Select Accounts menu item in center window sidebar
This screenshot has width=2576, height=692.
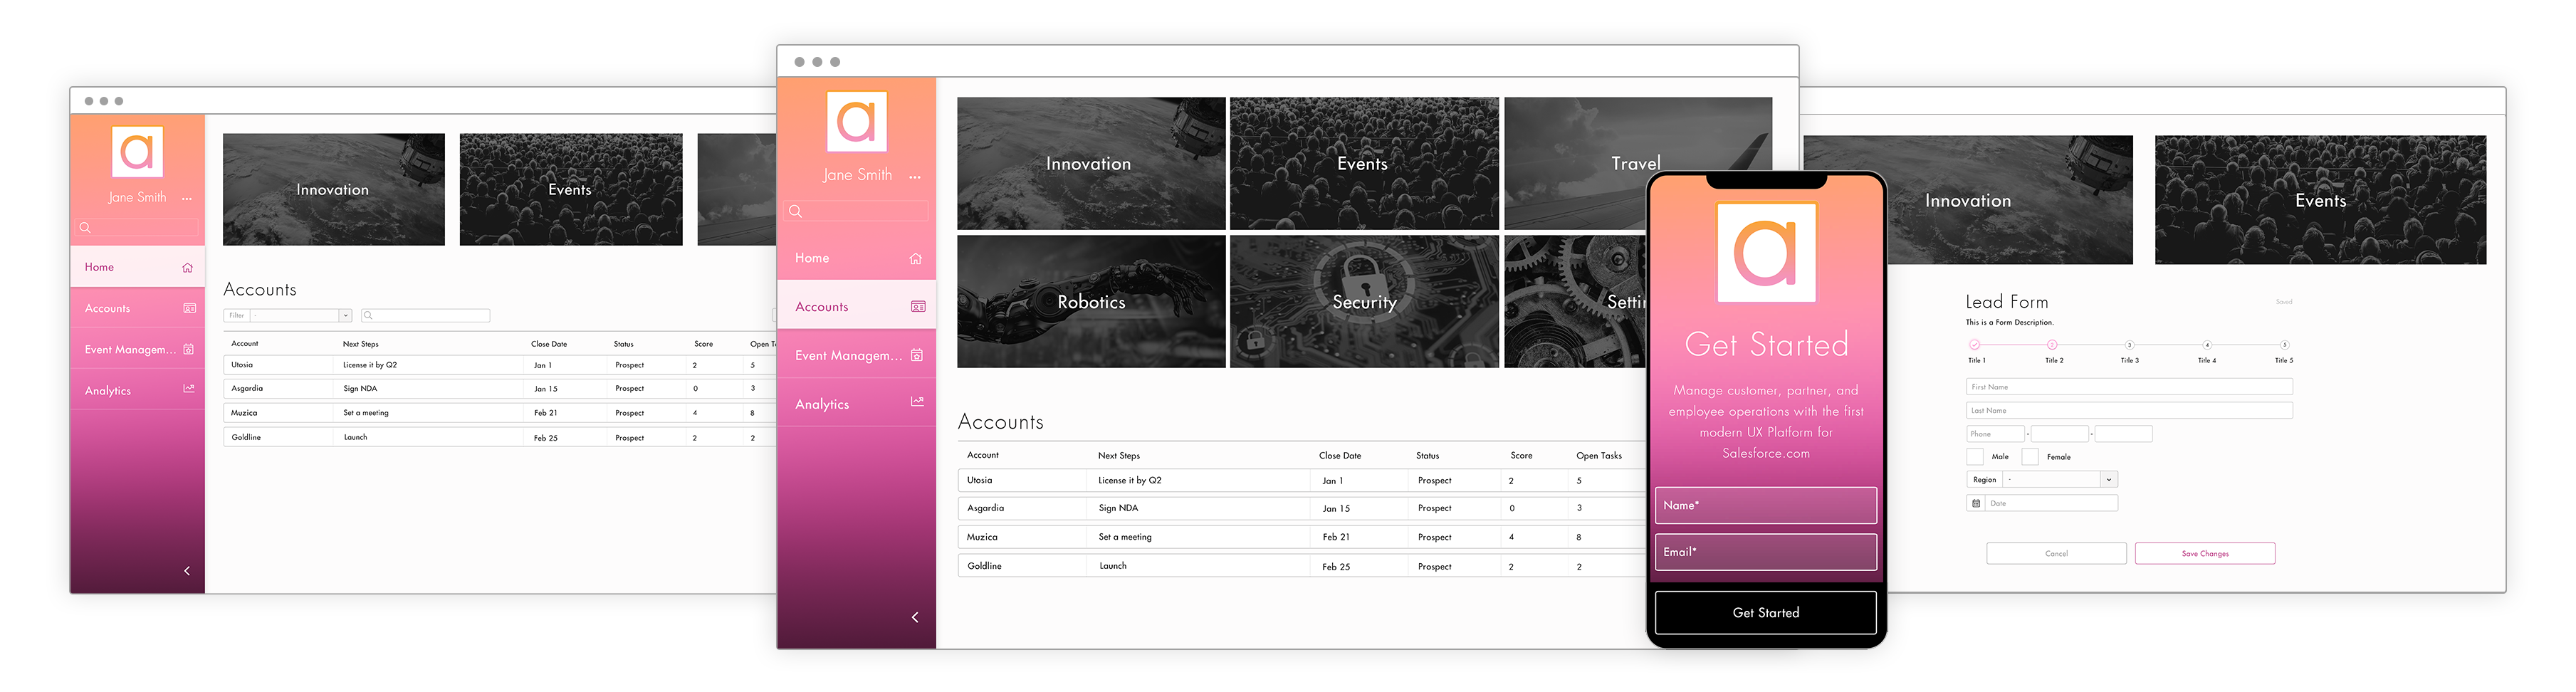(x=857, y=306)
